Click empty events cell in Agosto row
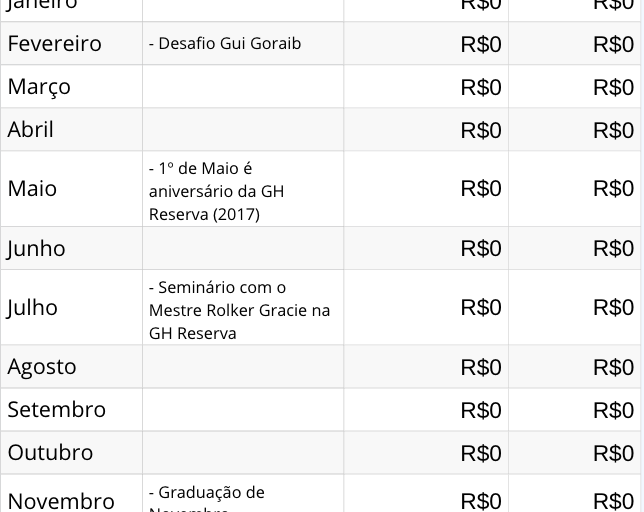This screenshot has height=512, width=644. (x=243, y=367)
